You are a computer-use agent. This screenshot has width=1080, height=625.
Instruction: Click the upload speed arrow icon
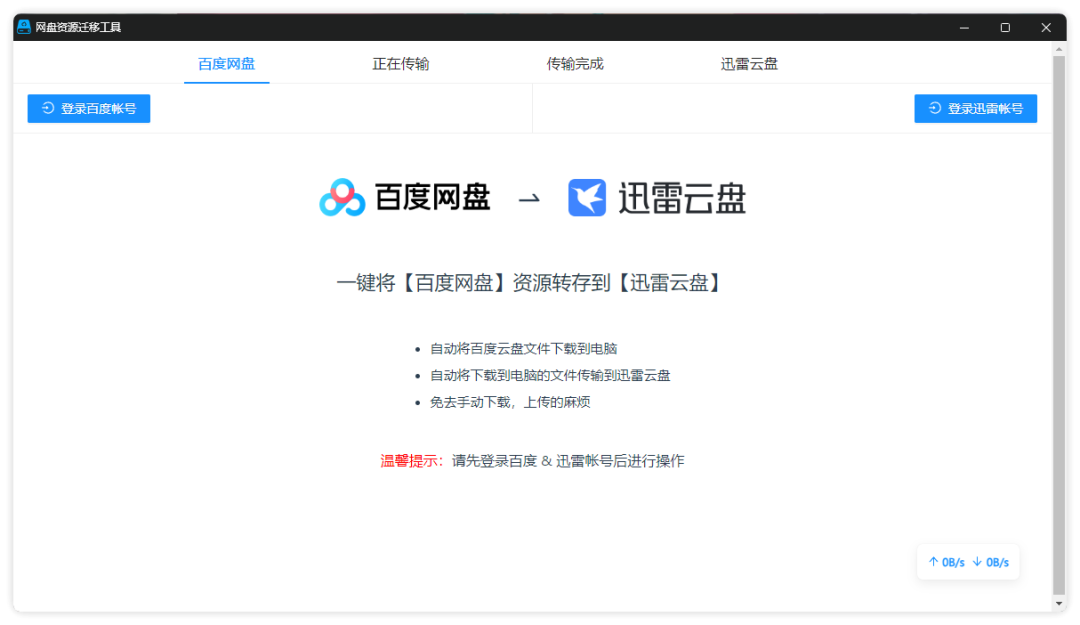point(933,562)
